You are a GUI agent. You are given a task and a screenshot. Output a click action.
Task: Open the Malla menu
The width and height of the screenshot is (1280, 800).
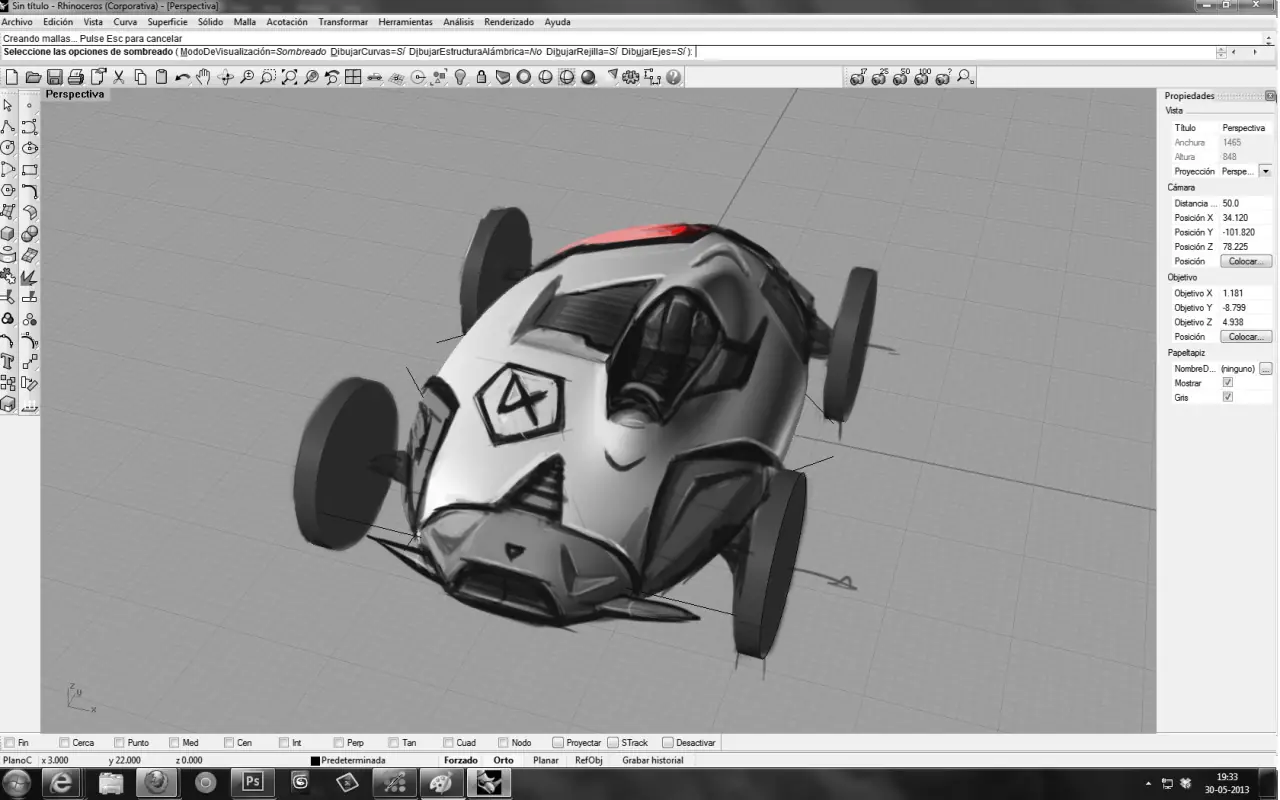pyautogui.click(x=243, y=22)
